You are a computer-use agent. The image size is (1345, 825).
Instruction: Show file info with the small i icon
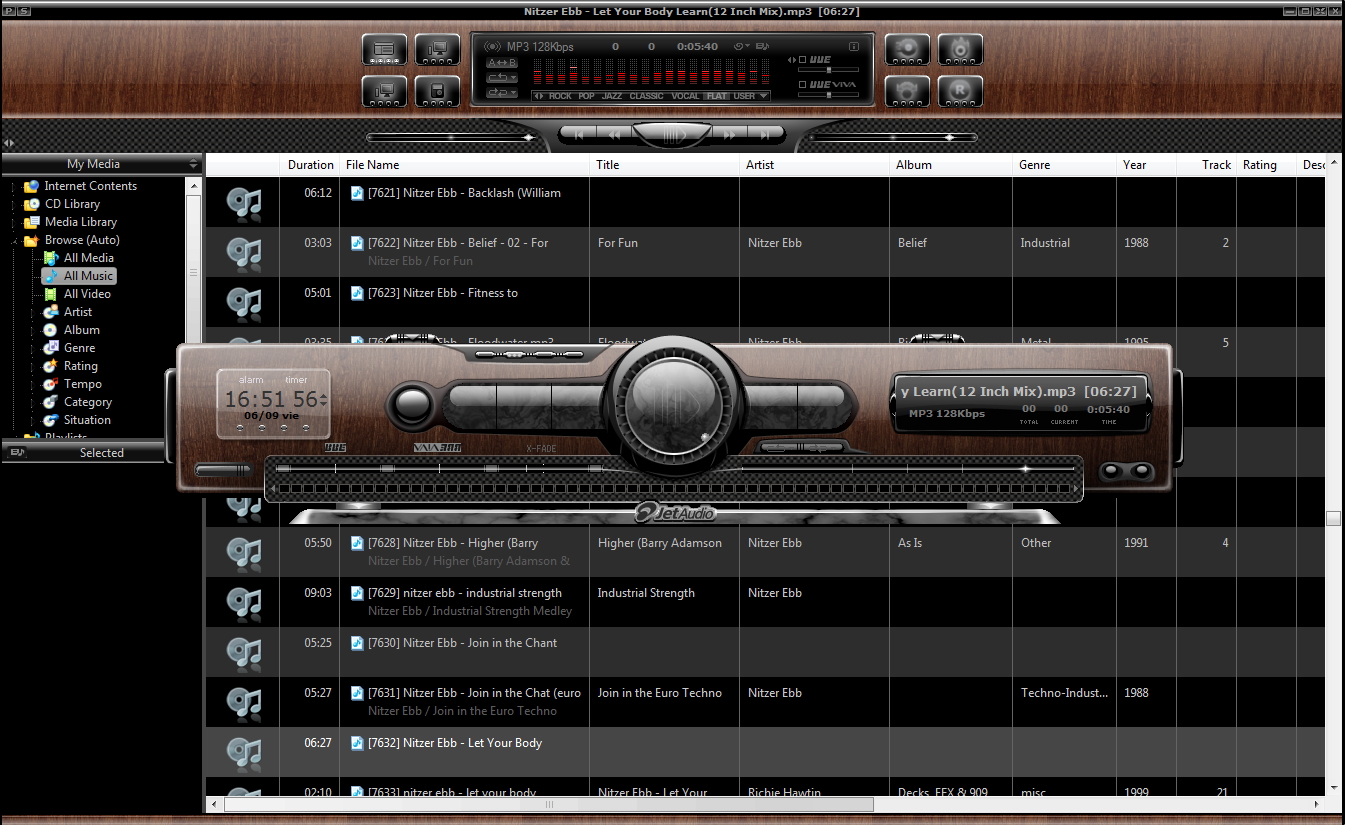(x=854, y=46)
